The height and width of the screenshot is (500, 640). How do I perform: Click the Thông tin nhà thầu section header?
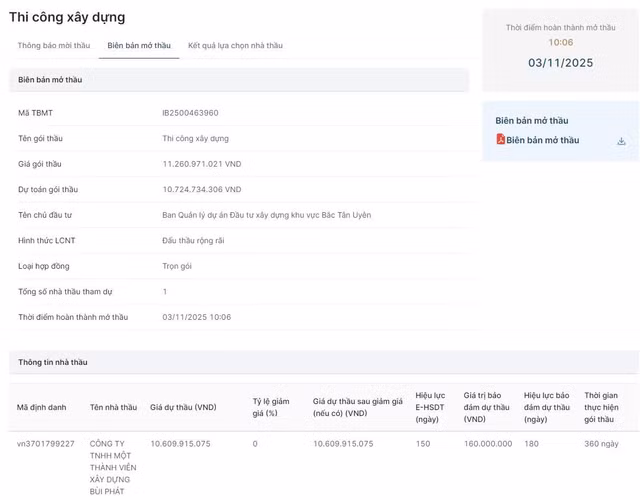click(52, 362)
